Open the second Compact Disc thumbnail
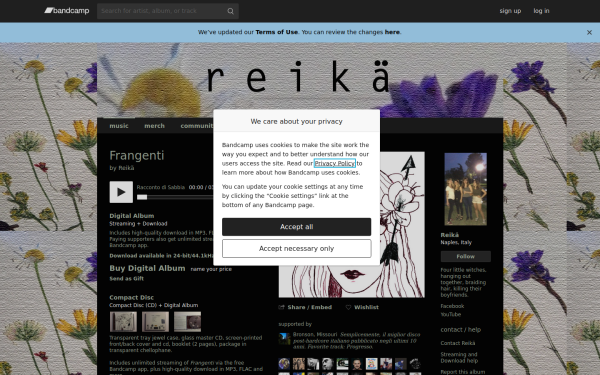This screenshot has width=600, height=375. coord(155,321)
